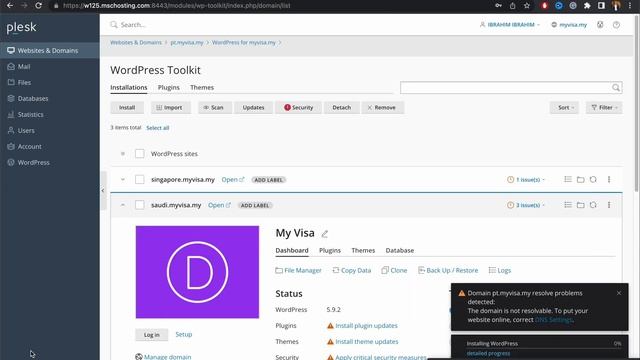Open WordPress section in sidebar
The image size is (640, 360).
[x=49, y=162]
